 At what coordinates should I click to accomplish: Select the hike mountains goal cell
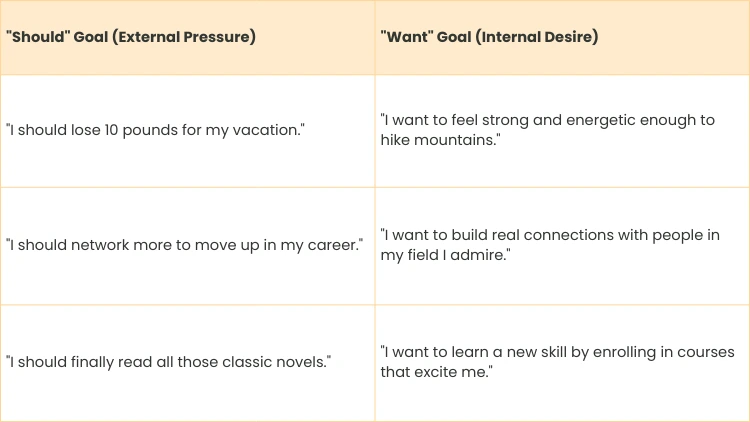[547, 130]
